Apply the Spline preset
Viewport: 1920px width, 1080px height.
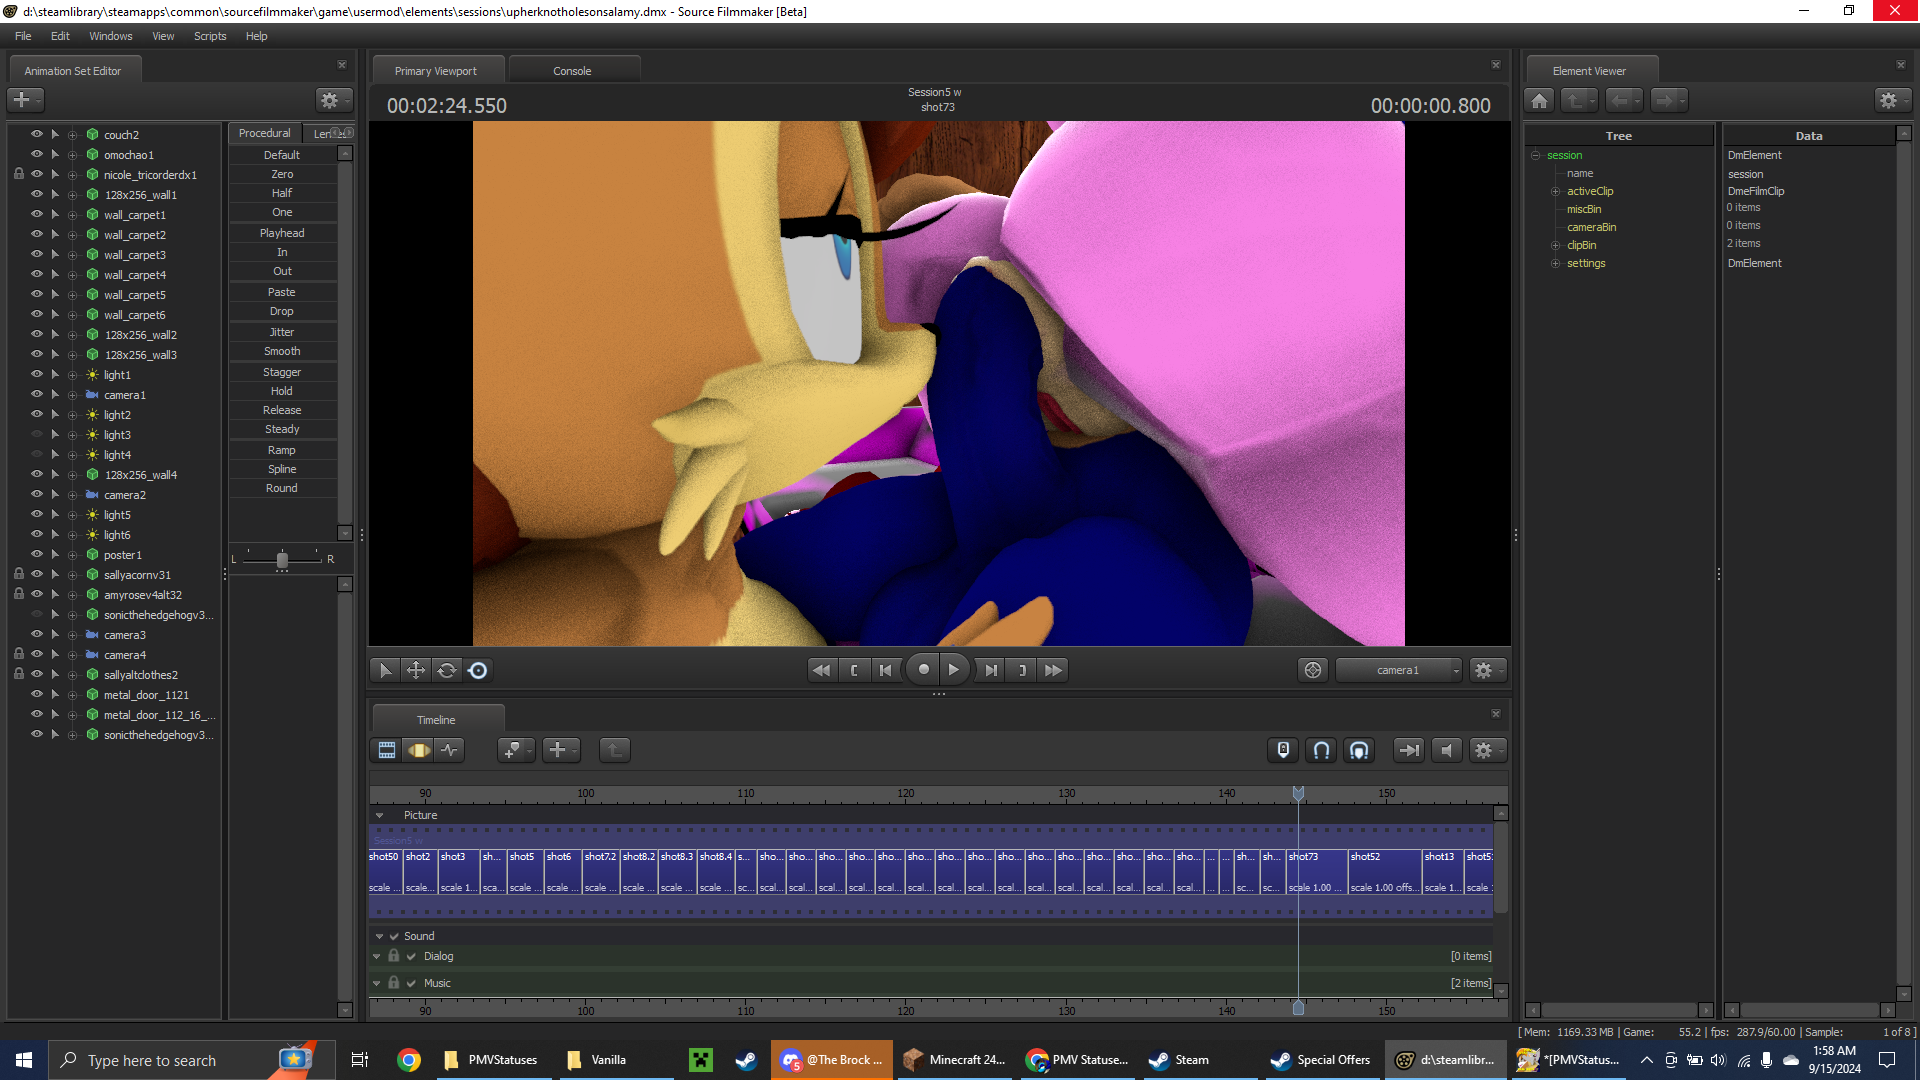pos(282,469)
